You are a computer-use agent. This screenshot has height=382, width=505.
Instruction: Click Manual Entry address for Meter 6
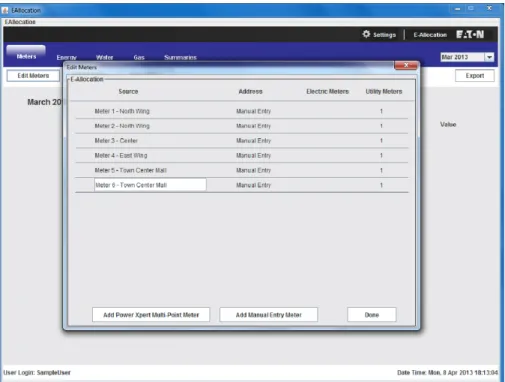click(x=253, y=185)
